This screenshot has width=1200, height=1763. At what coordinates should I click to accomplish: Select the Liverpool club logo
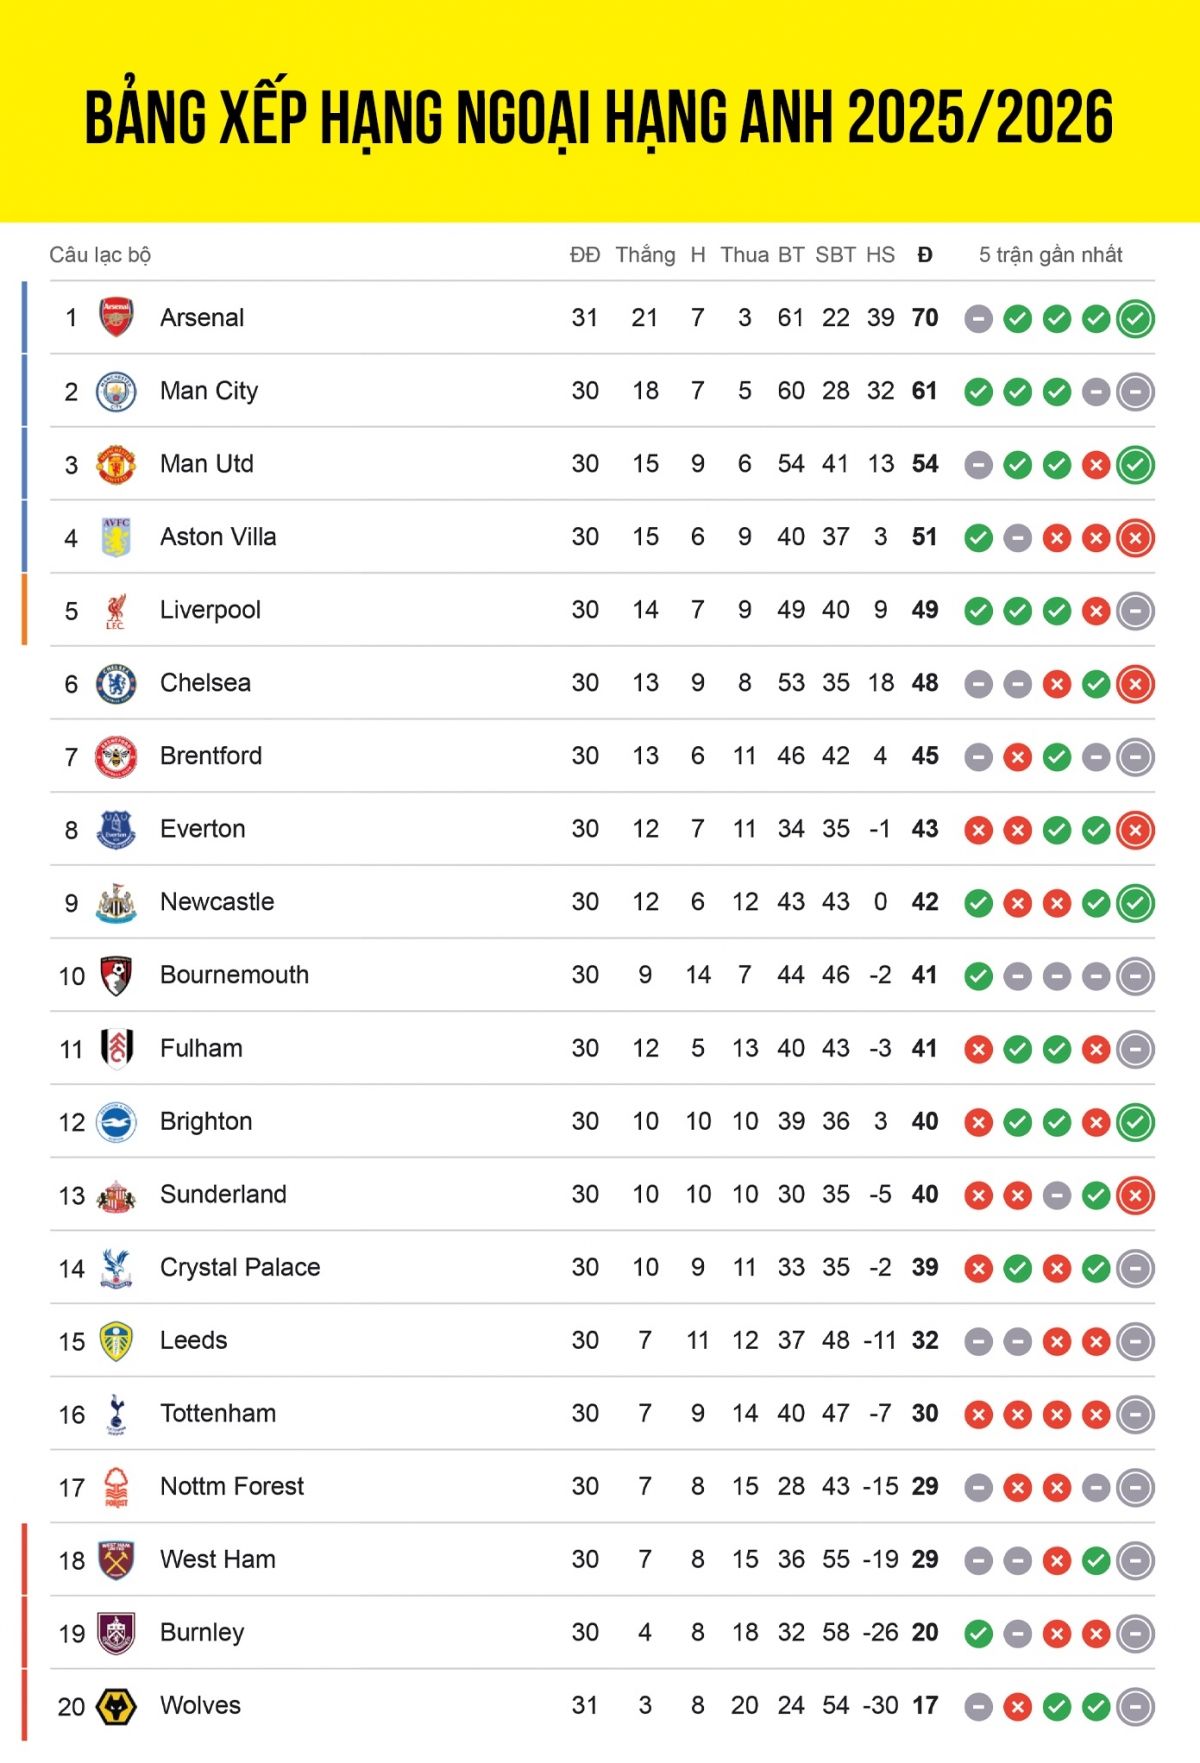coord(116,611)
